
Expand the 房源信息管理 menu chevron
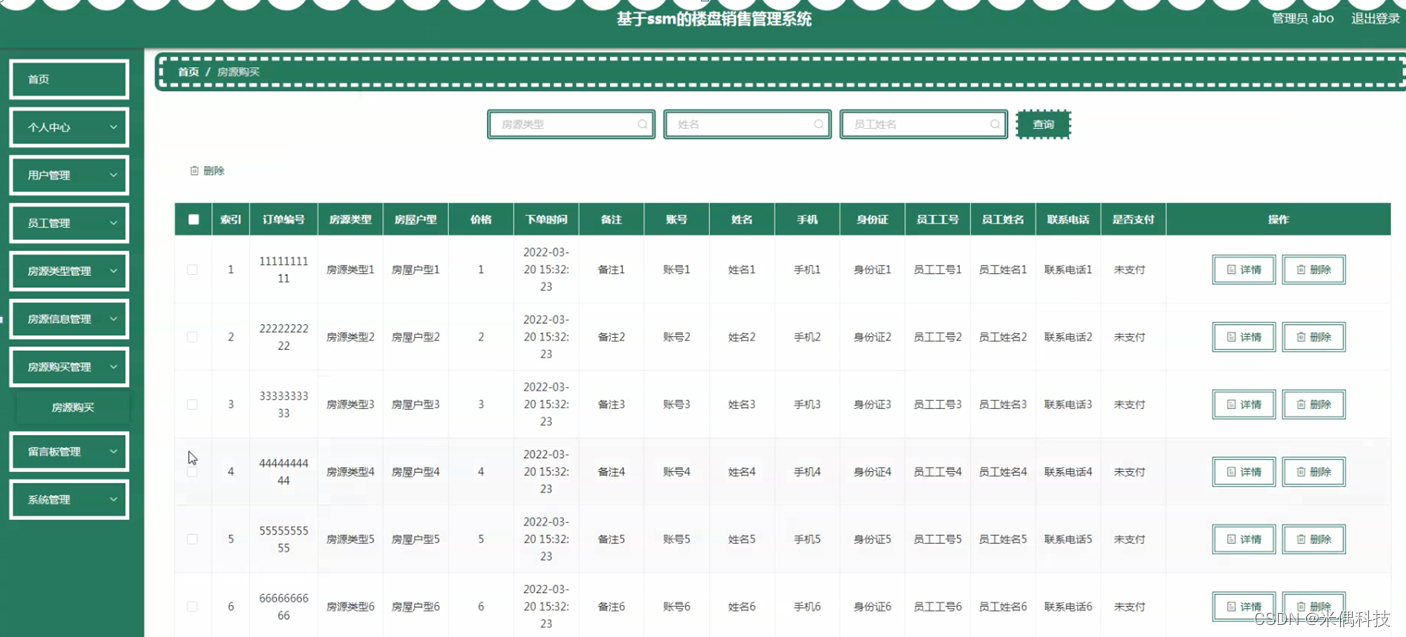tap(113, 319)
